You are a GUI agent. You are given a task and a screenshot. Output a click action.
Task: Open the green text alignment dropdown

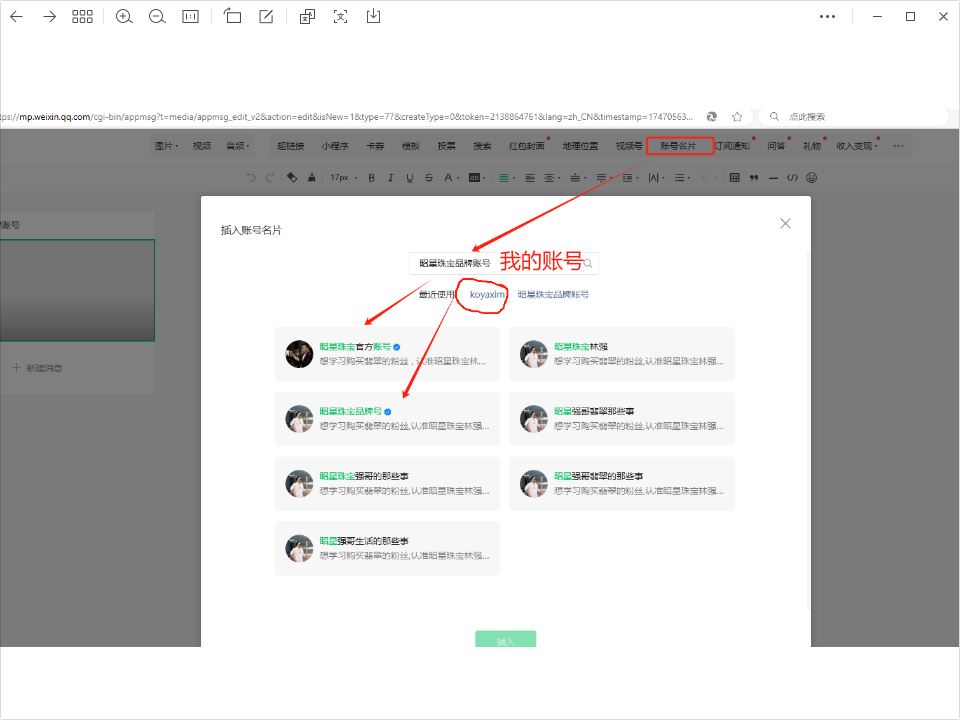click(x=506, y=178)
